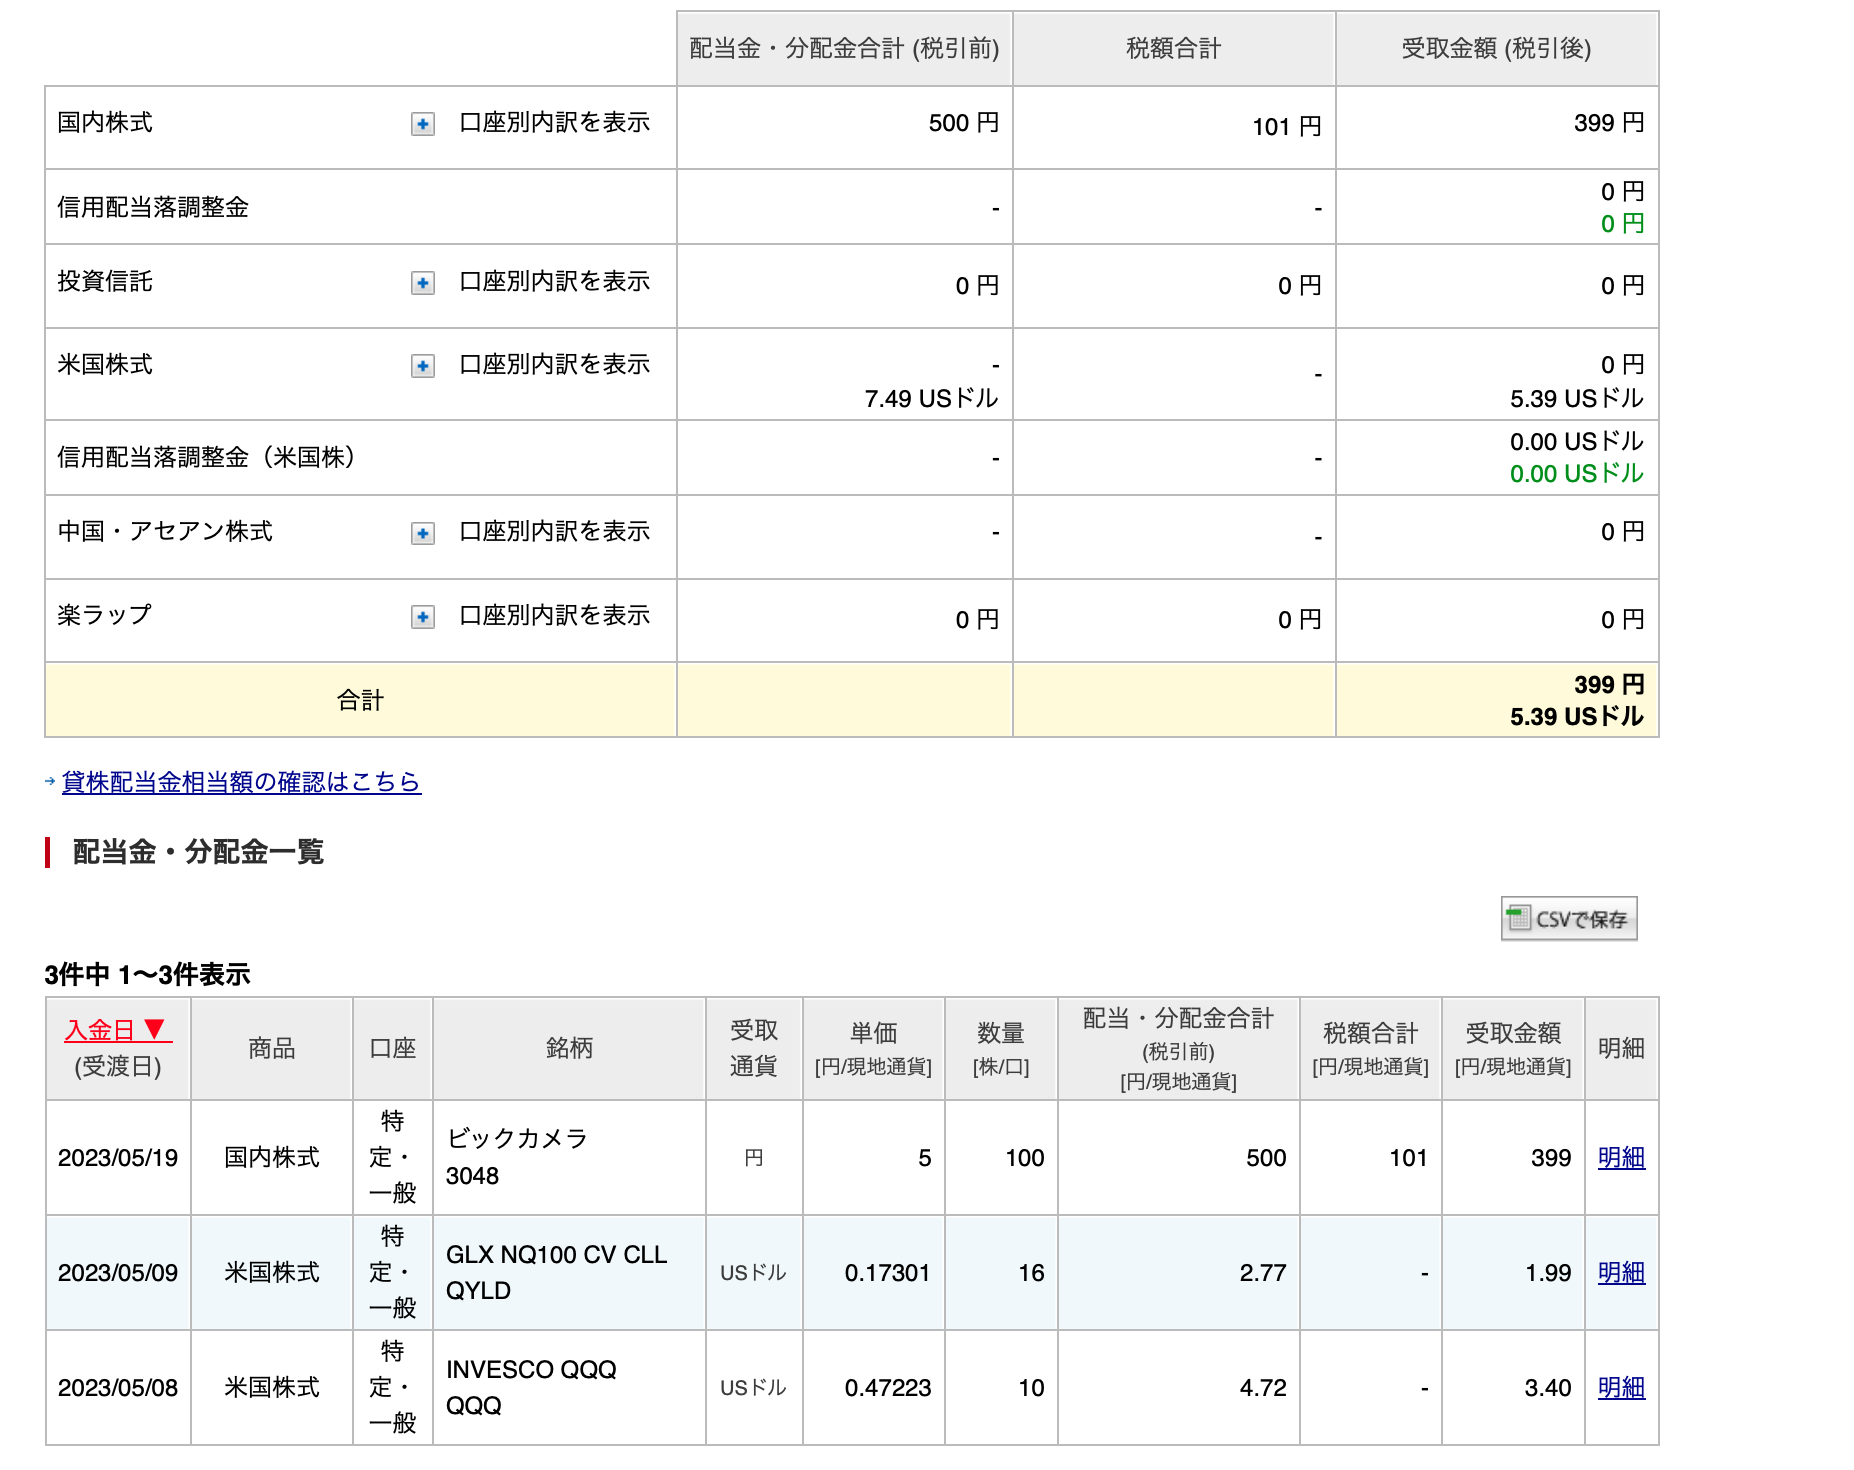Image resolution: width=1854 pixels, height=1470 pixels.
Task: Click the GLX NQ100 CV CLL QYLD name
Action: pyautogui.click(x=556, y=1272)
